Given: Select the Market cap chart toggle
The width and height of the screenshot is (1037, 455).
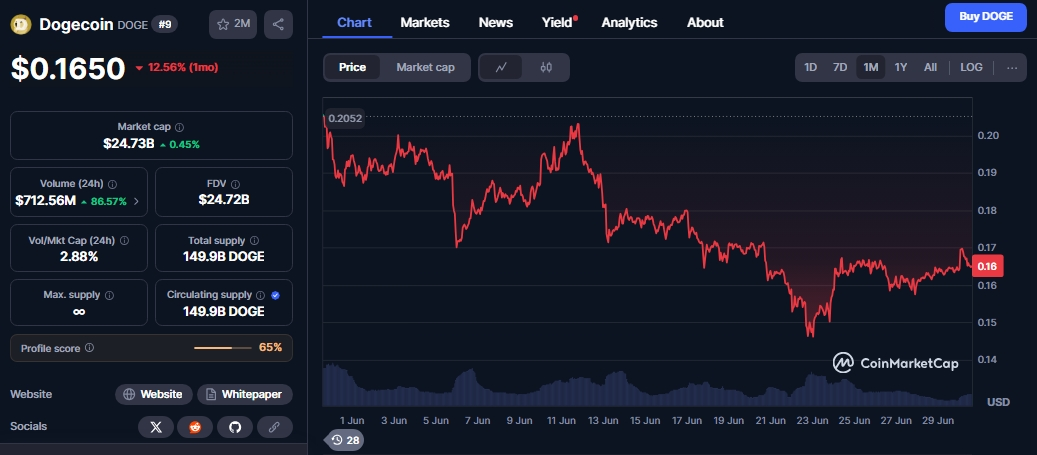Looking at the screenshot, I should [425, 67].
